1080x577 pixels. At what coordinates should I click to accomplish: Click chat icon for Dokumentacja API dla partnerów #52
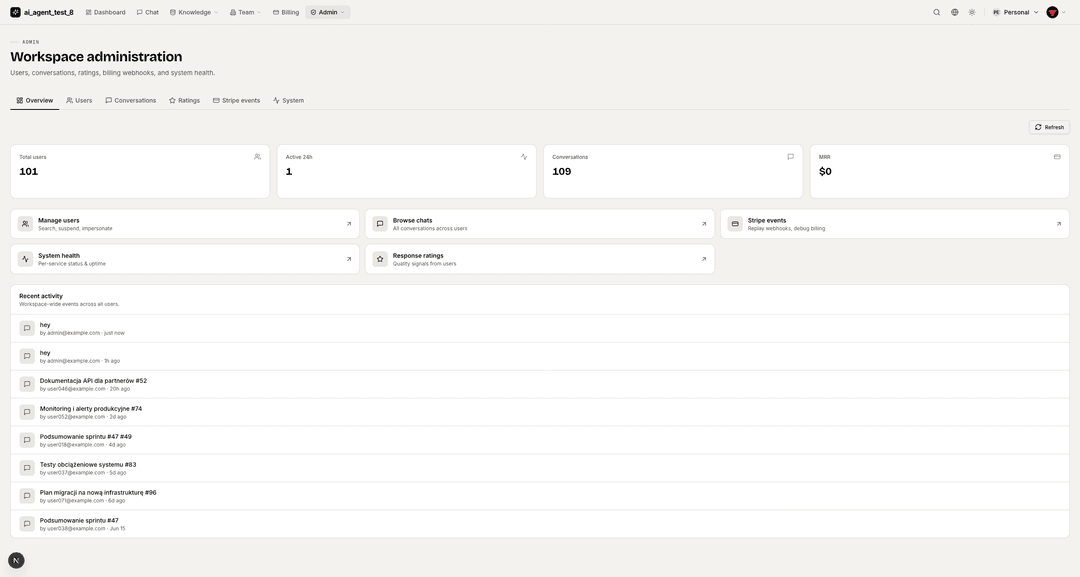point(27,384)
